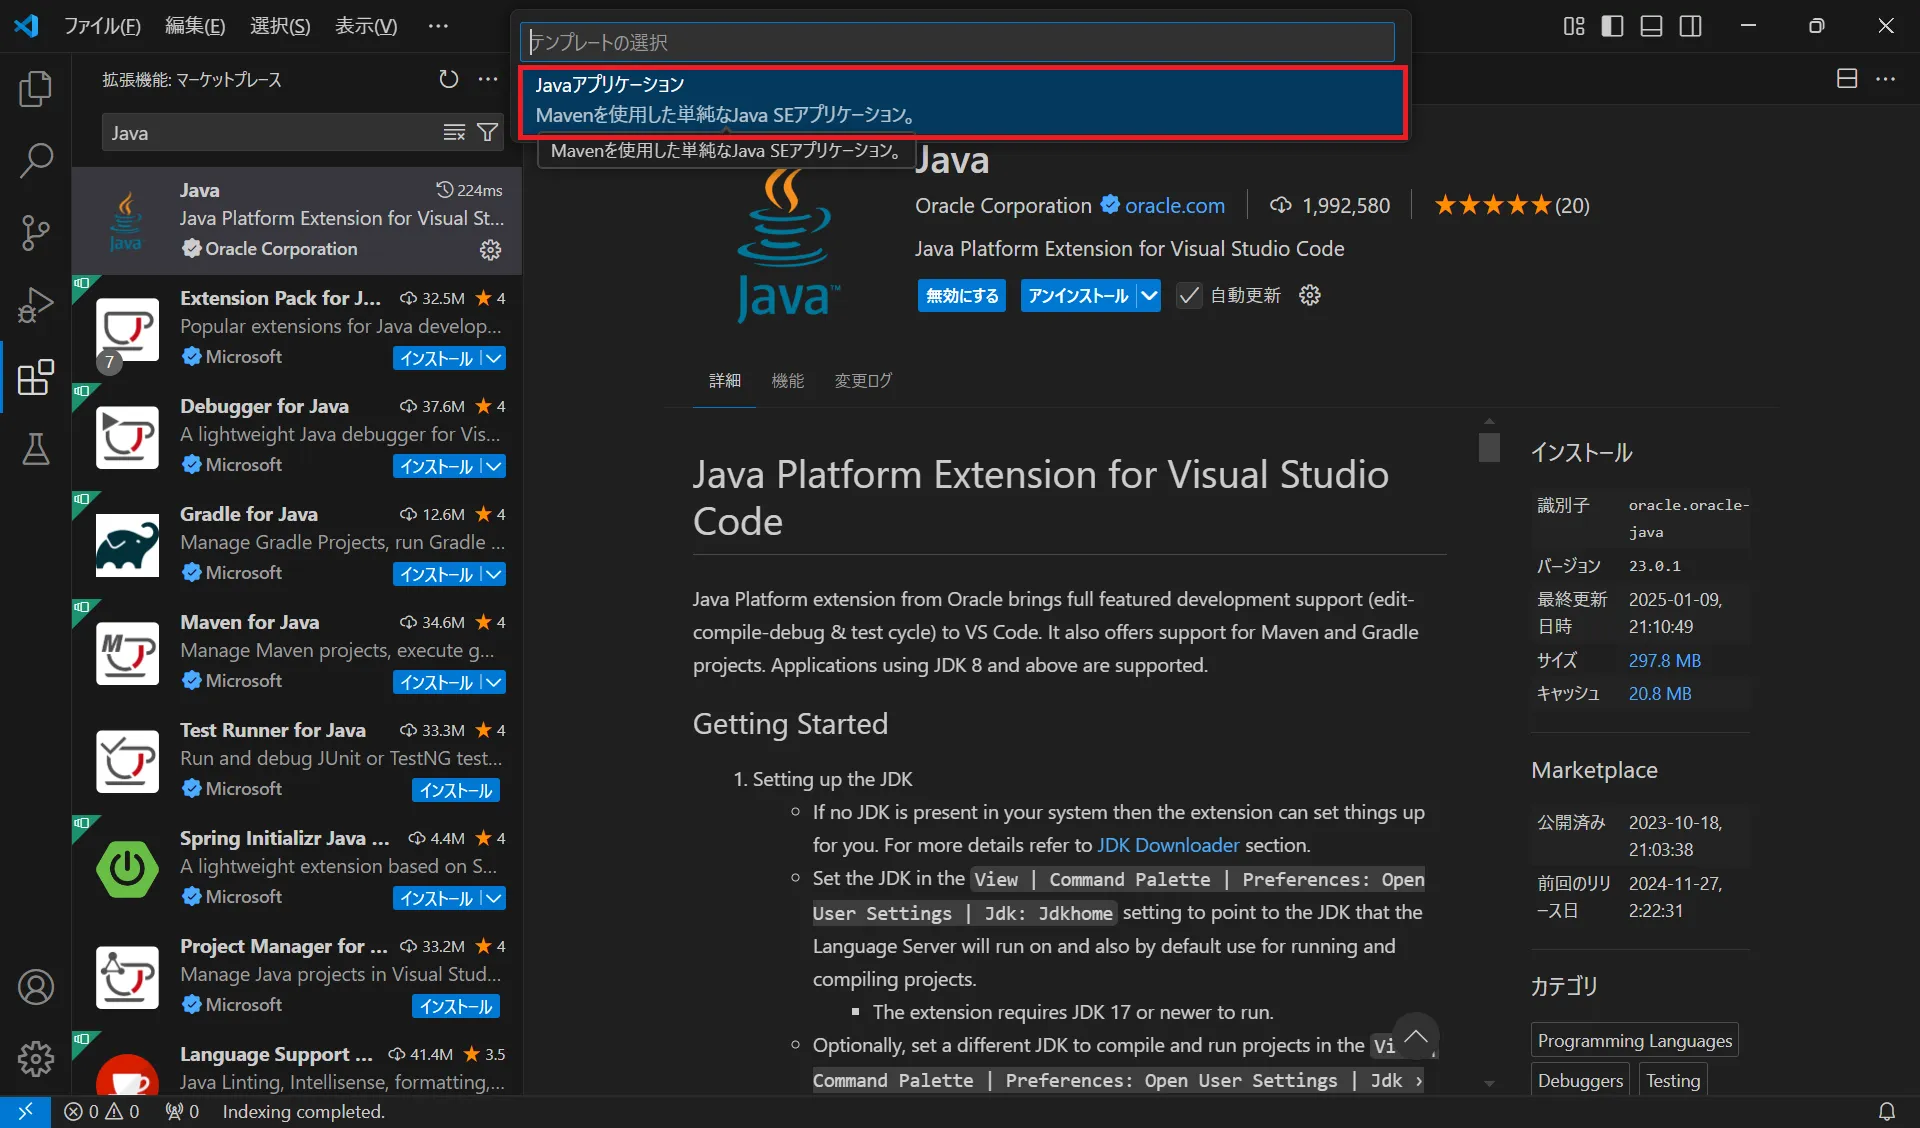1920x1128 pixels.
Task: Open Testing category tag
Action: pos(1673,1080)
